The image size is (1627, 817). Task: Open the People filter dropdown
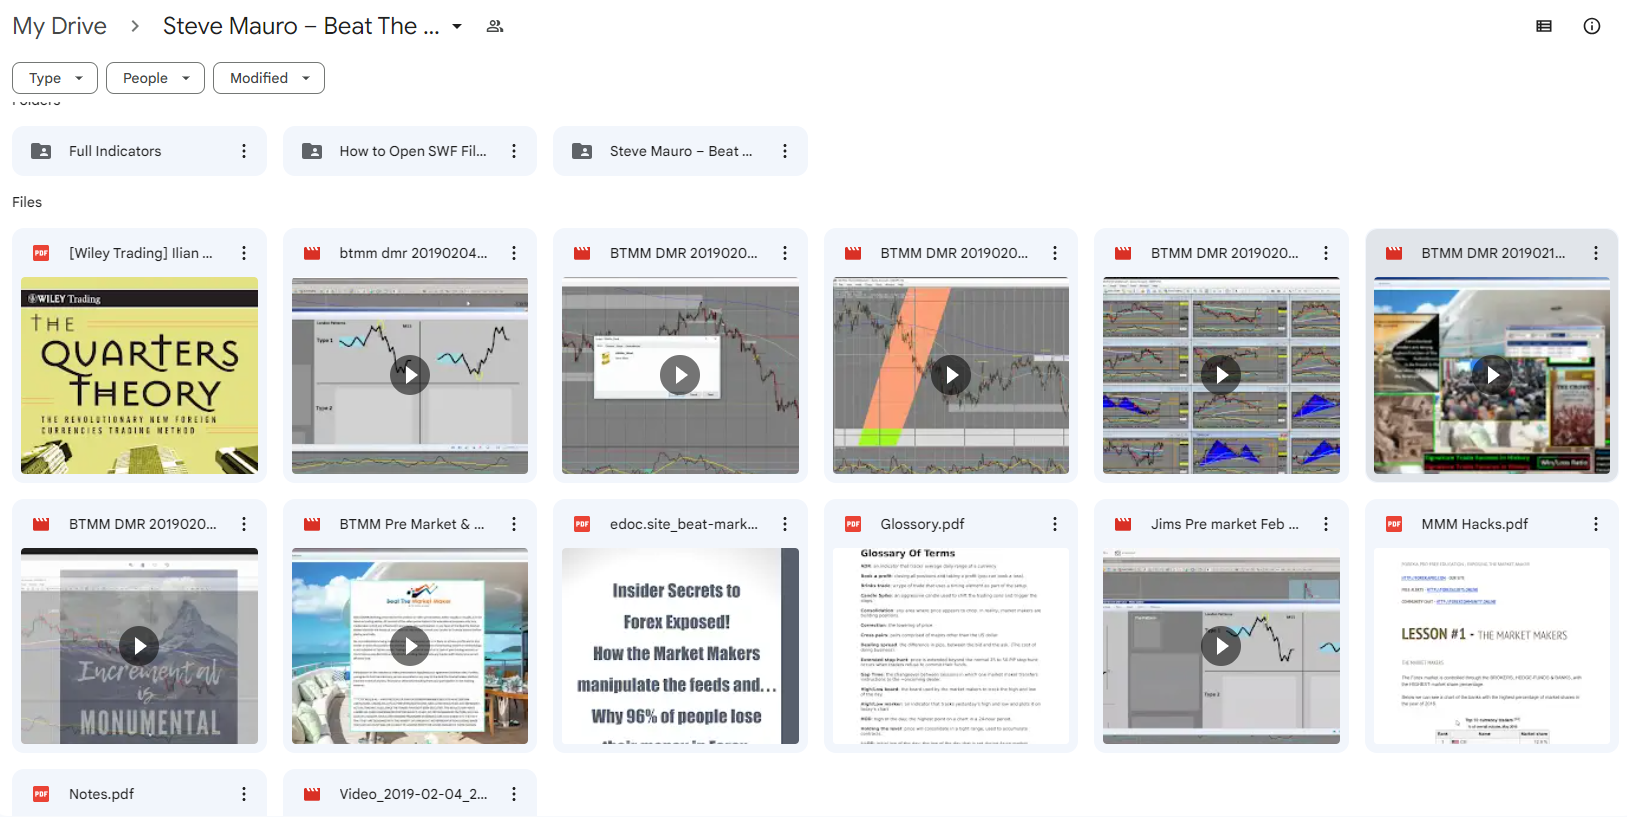(x=155, y=78)
